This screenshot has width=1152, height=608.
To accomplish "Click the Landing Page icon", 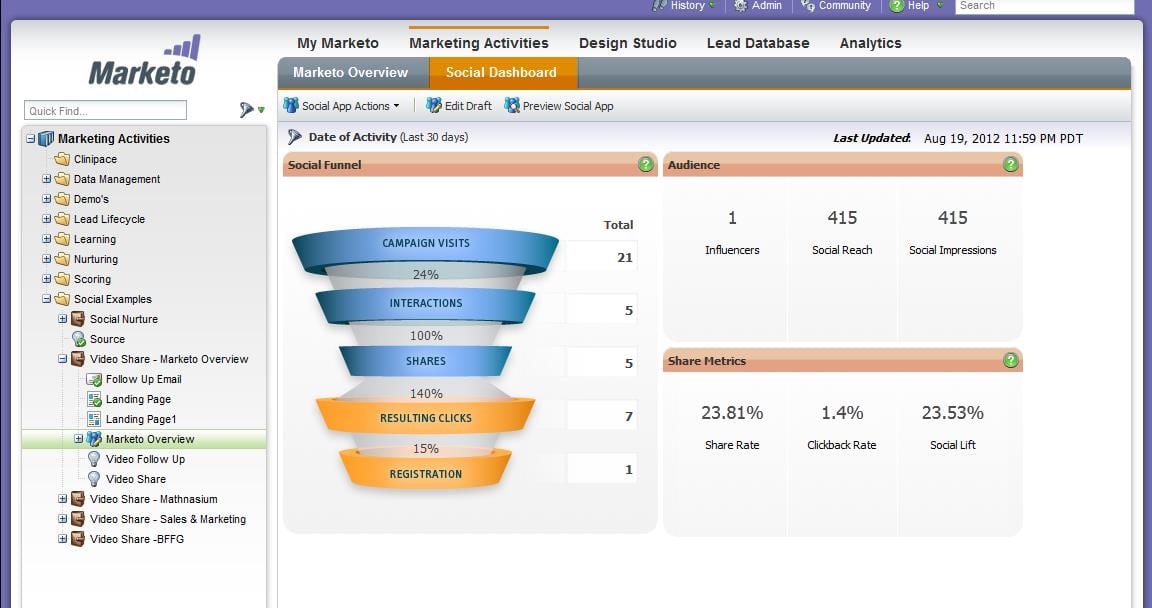I will [x=94, y=399].
